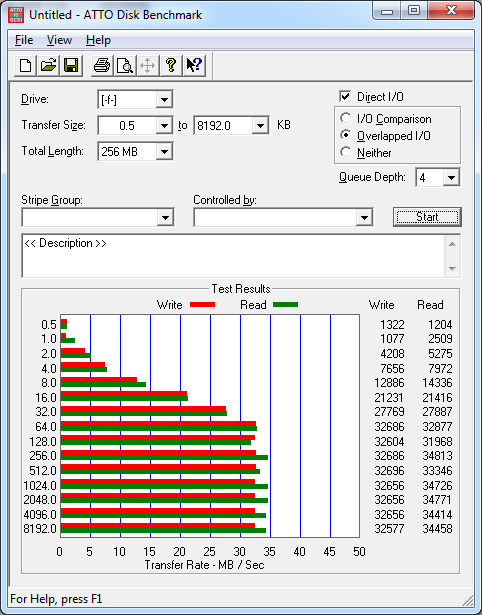This screenshot has width=482, height=615.
Task: Click the ATTO application icon in title bar
Action: pyautogui.click(x=16, y=15)
